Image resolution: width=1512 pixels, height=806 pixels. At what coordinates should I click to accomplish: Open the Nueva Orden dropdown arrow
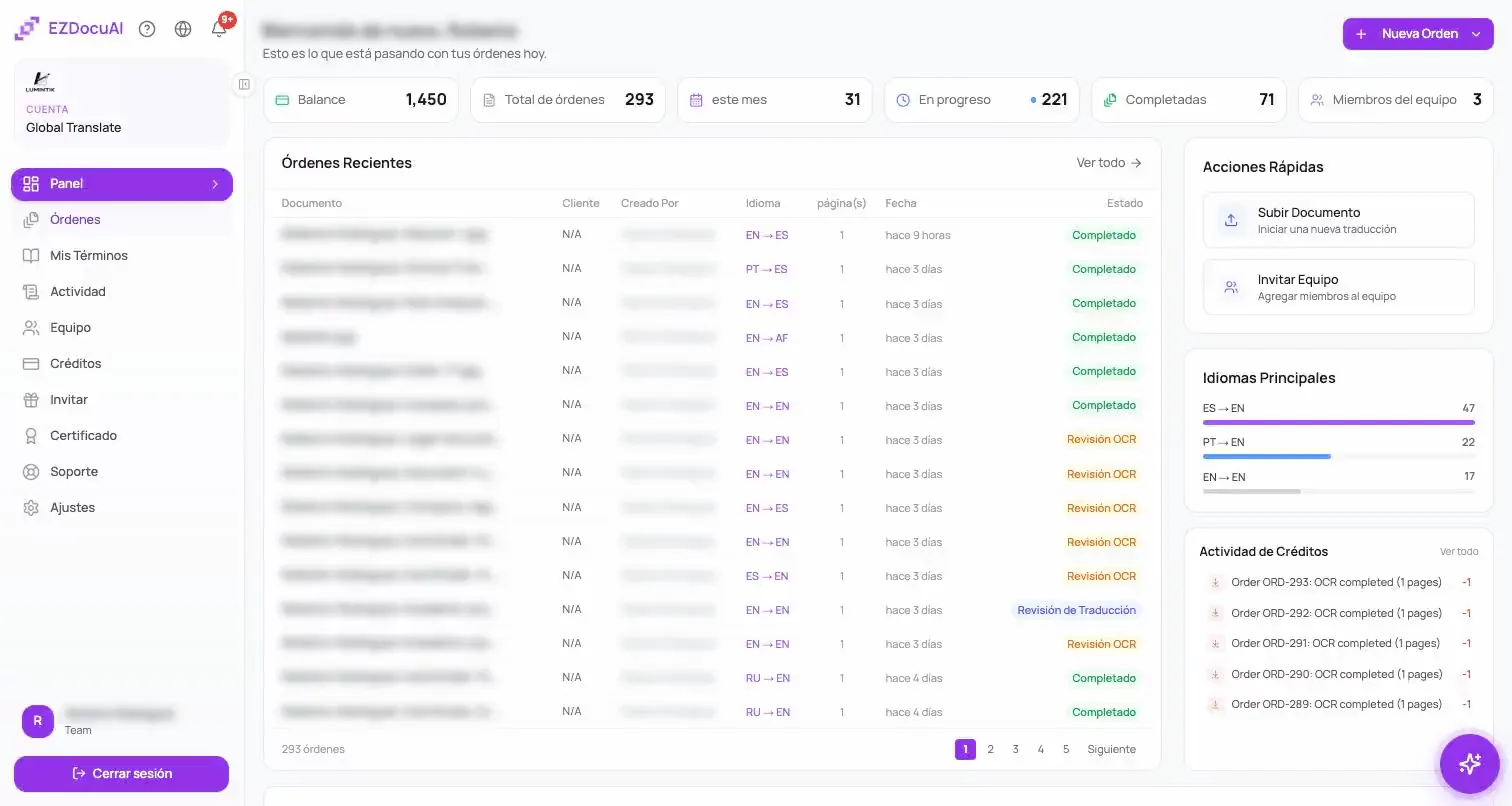[x=1476, y=34]
